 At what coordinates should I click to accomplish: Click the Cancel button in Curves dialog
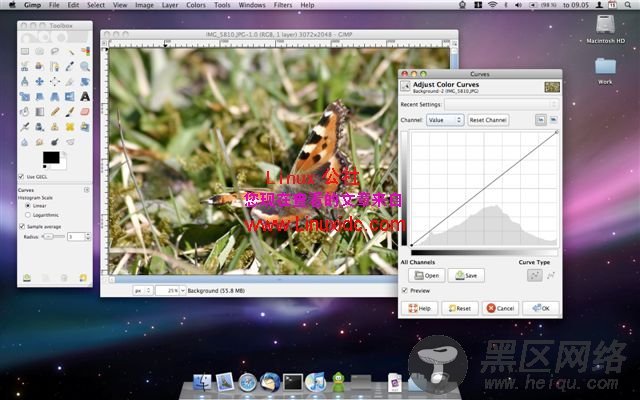click(x=500, y=308)
